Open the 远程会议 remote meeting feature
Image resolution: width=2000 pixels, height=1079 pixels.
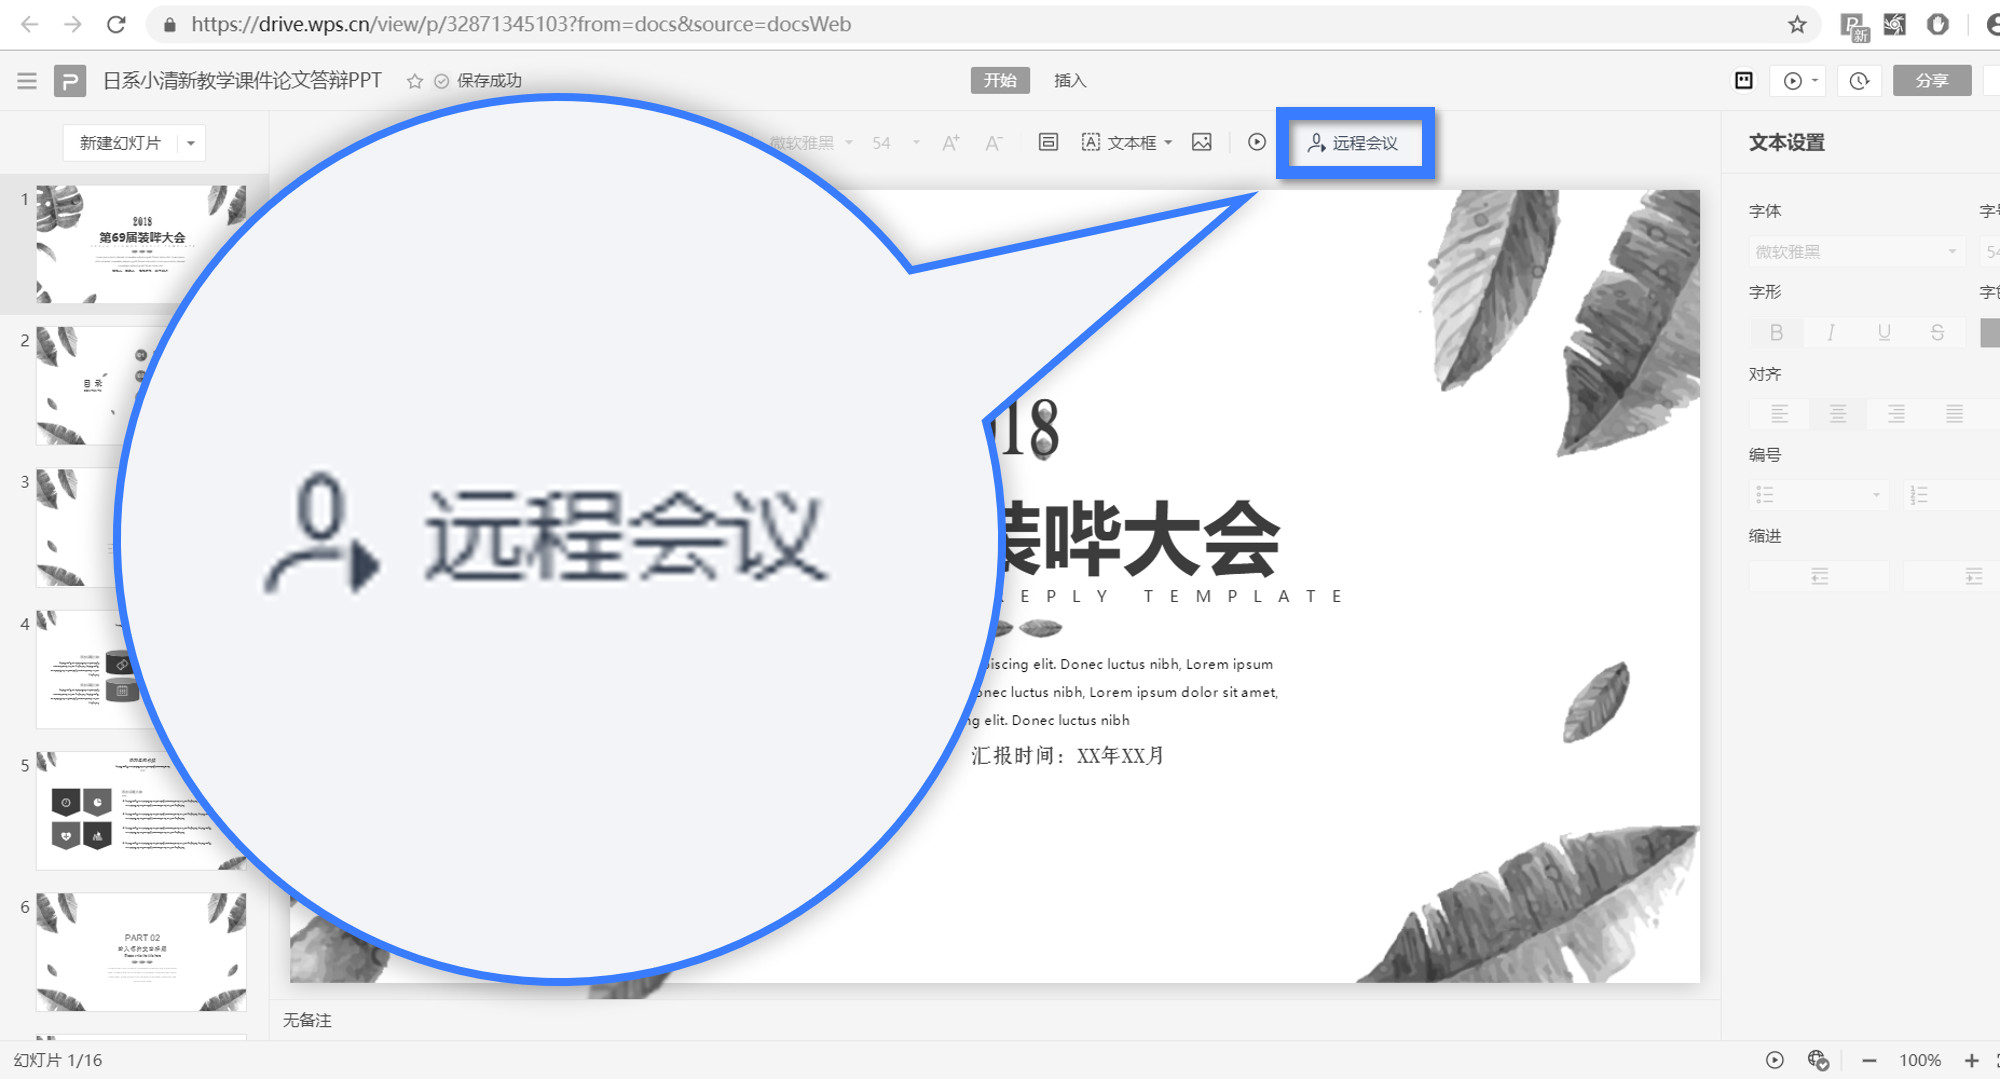[x=1356, y=143]
